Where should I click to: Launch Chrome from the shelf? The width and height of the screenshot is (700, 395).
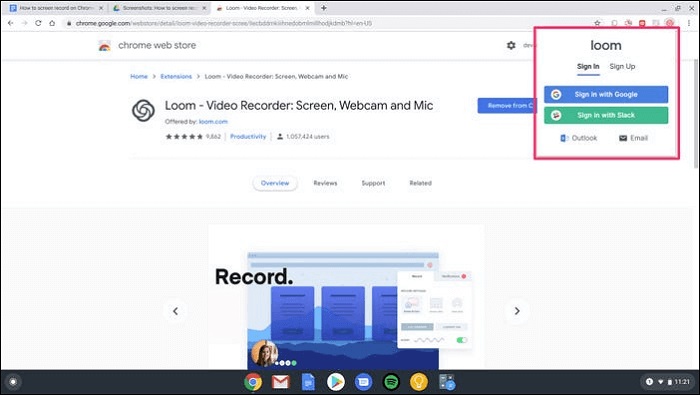[x=253, y=382]
